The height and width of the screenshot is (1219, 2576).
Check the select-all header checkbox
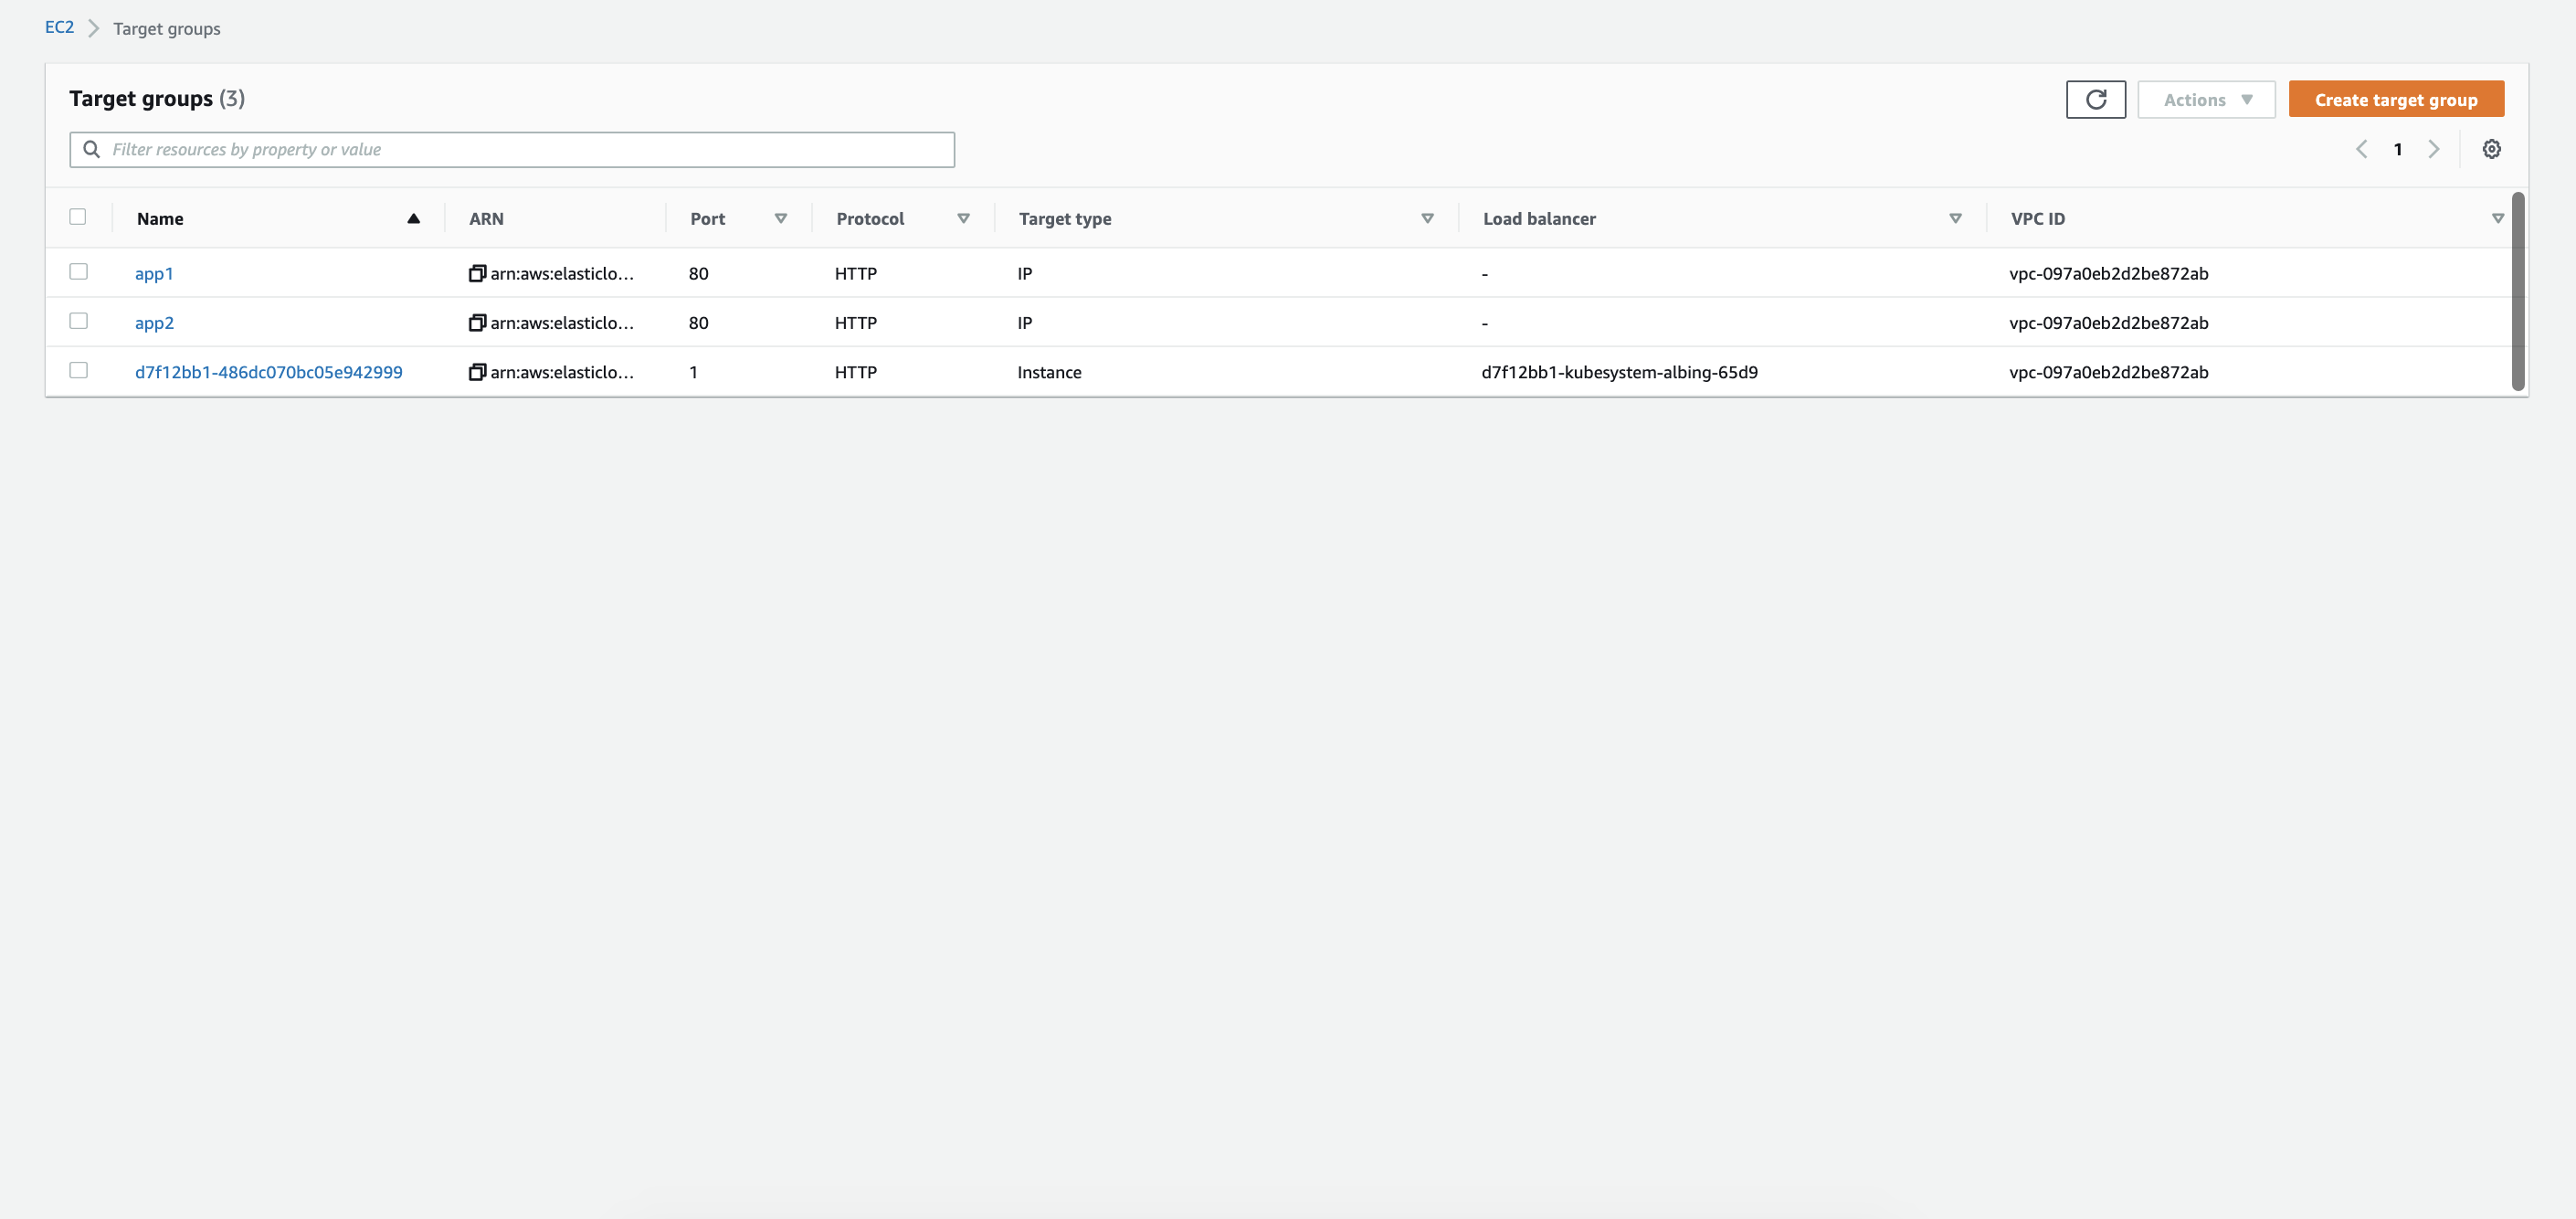point(77,216)
